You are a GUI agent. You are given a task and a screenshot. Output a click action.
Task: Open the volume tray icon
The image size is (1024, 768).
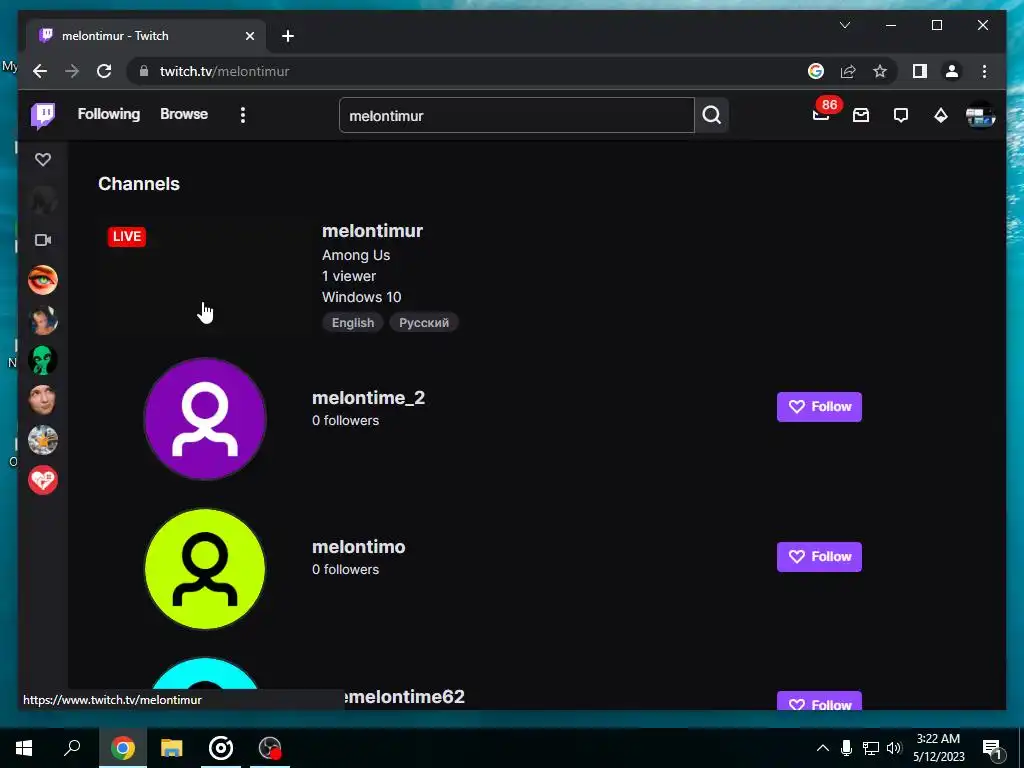click(x=894, y=748)
